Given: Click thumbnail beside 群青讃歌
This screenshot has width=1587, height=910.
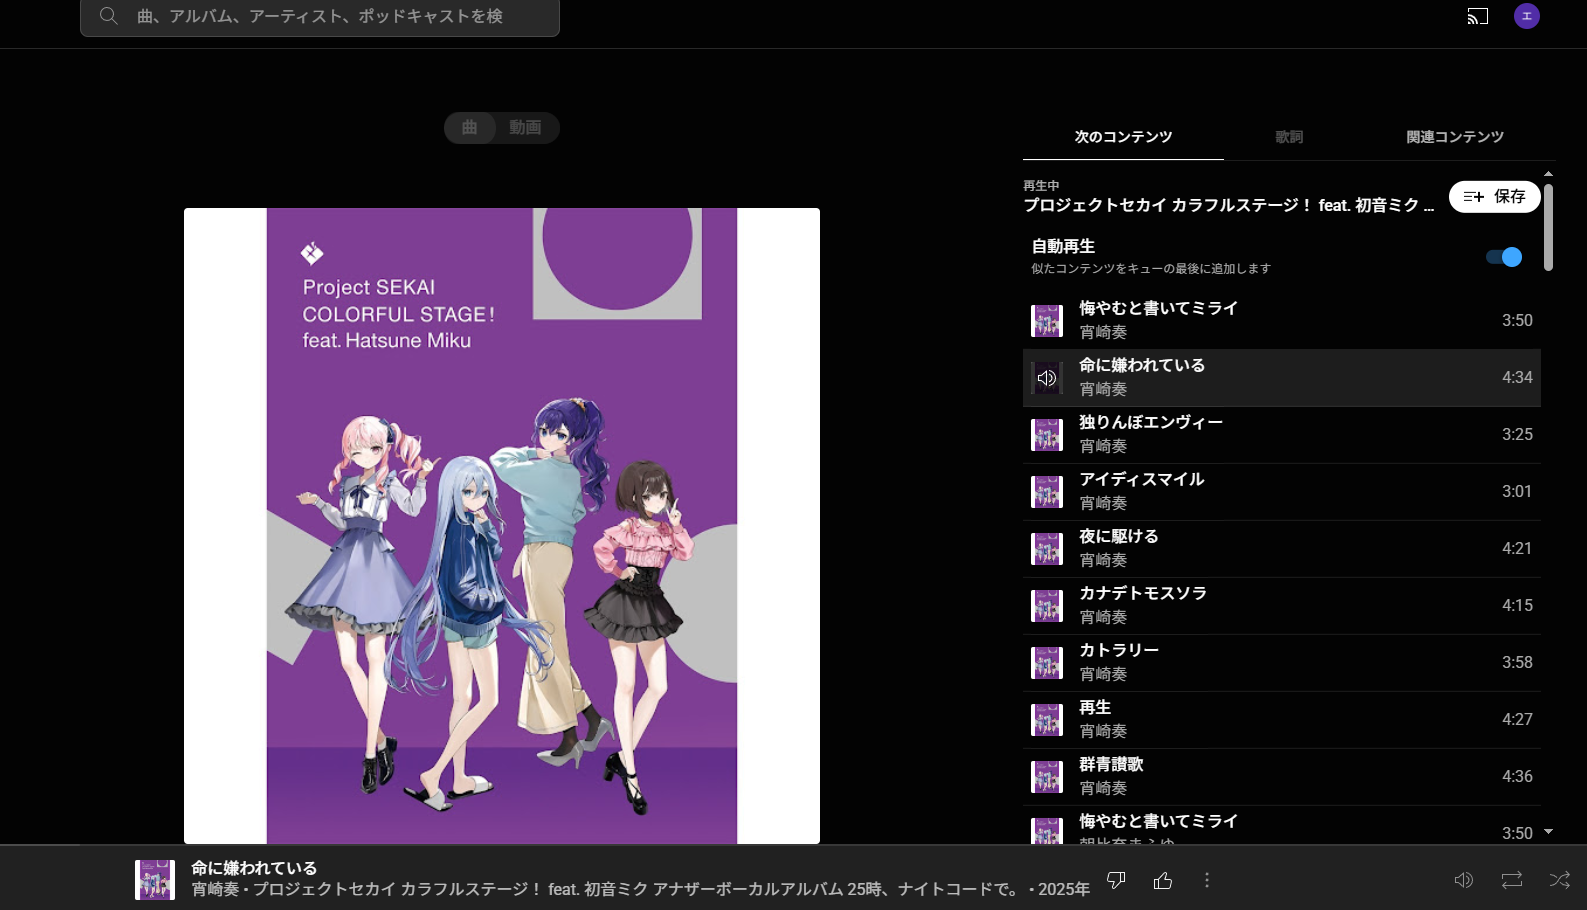Looking at the screenshot, I should click(x=1047, y=777).
